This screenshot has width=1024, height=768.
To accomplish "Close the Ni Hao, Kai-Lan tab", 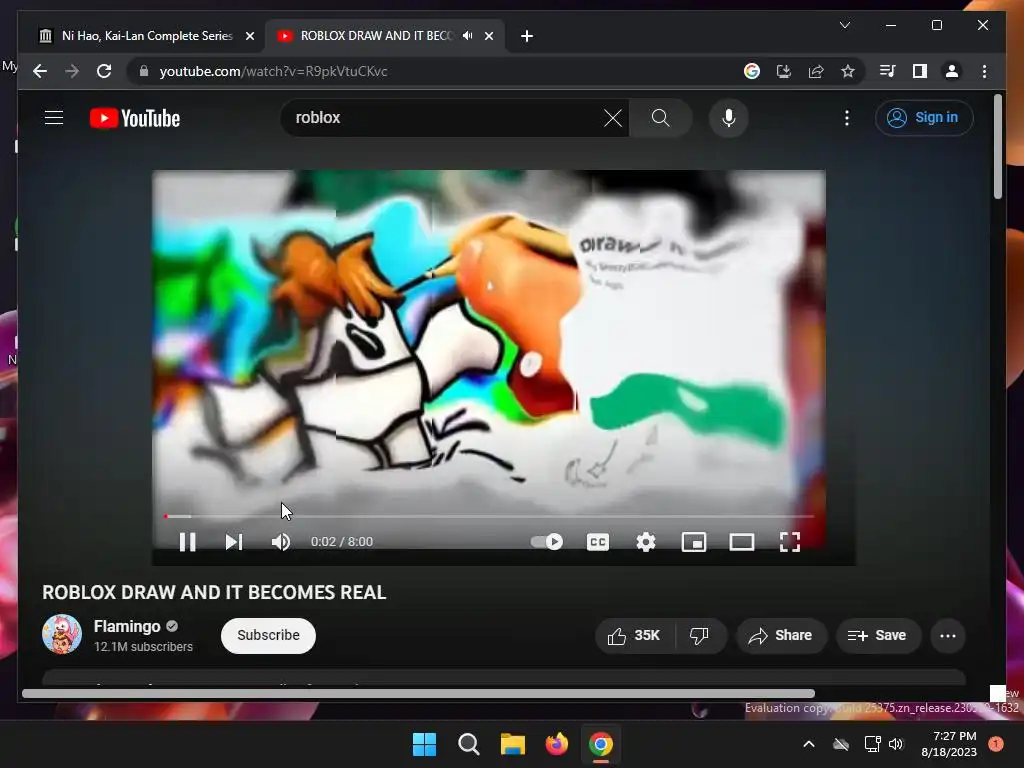I will (249, 36).
